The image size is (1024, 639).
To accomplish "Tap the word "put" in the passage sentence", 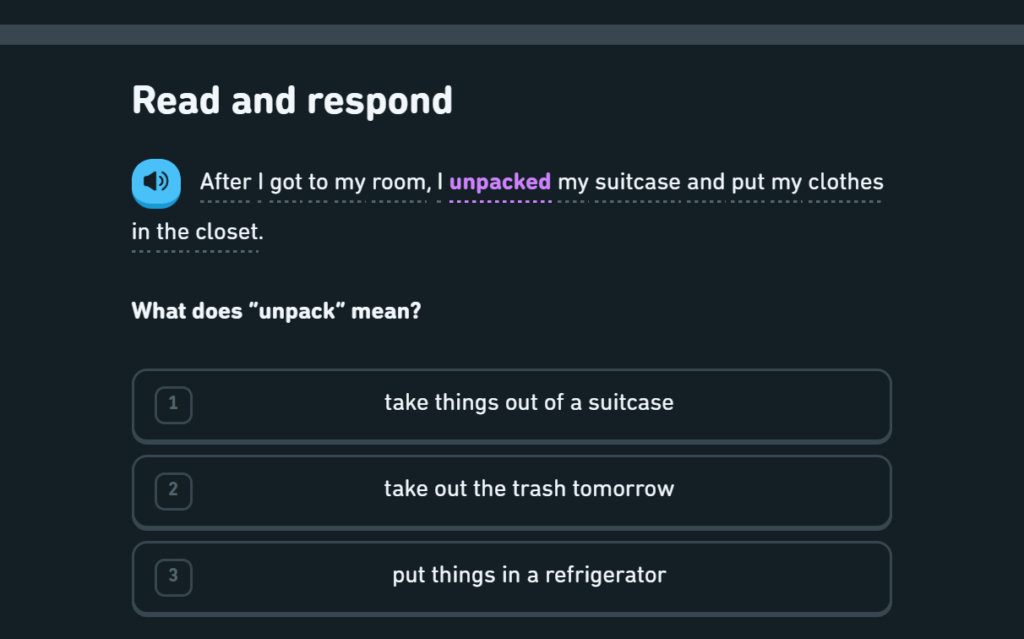I will (x=748, y=182).
